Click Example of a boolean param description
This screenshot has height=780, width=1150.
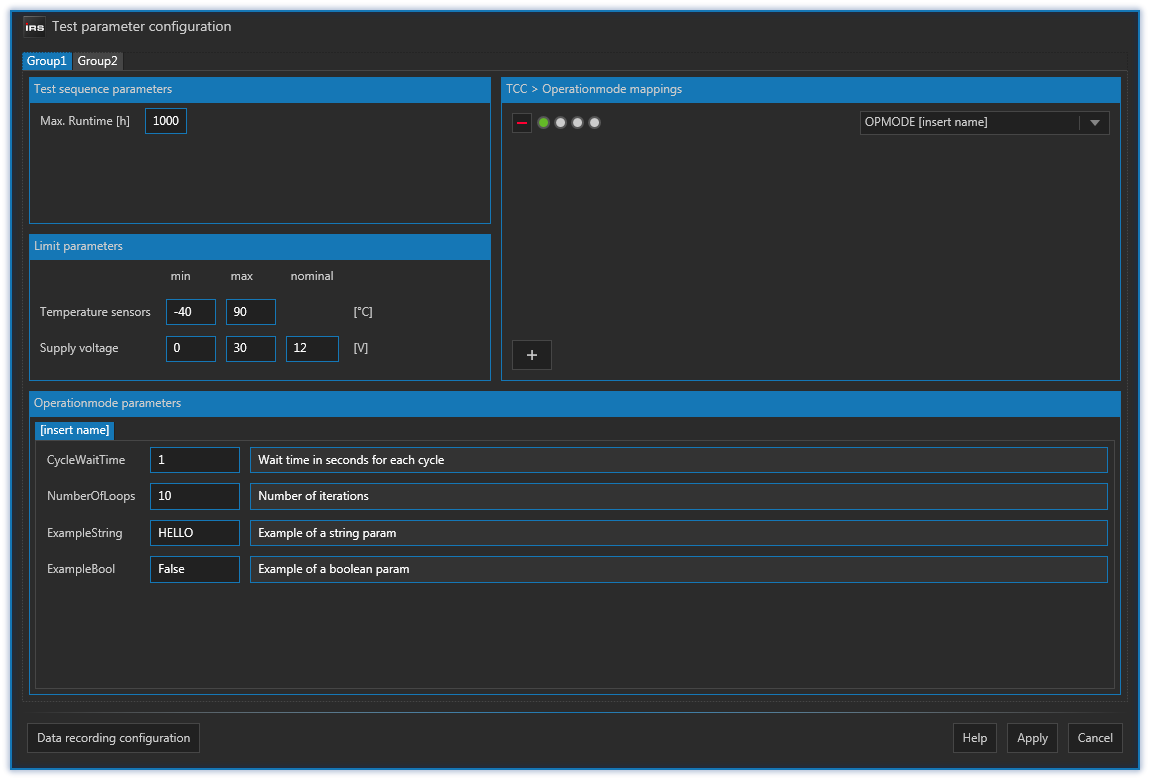click(x=678, y=570)
